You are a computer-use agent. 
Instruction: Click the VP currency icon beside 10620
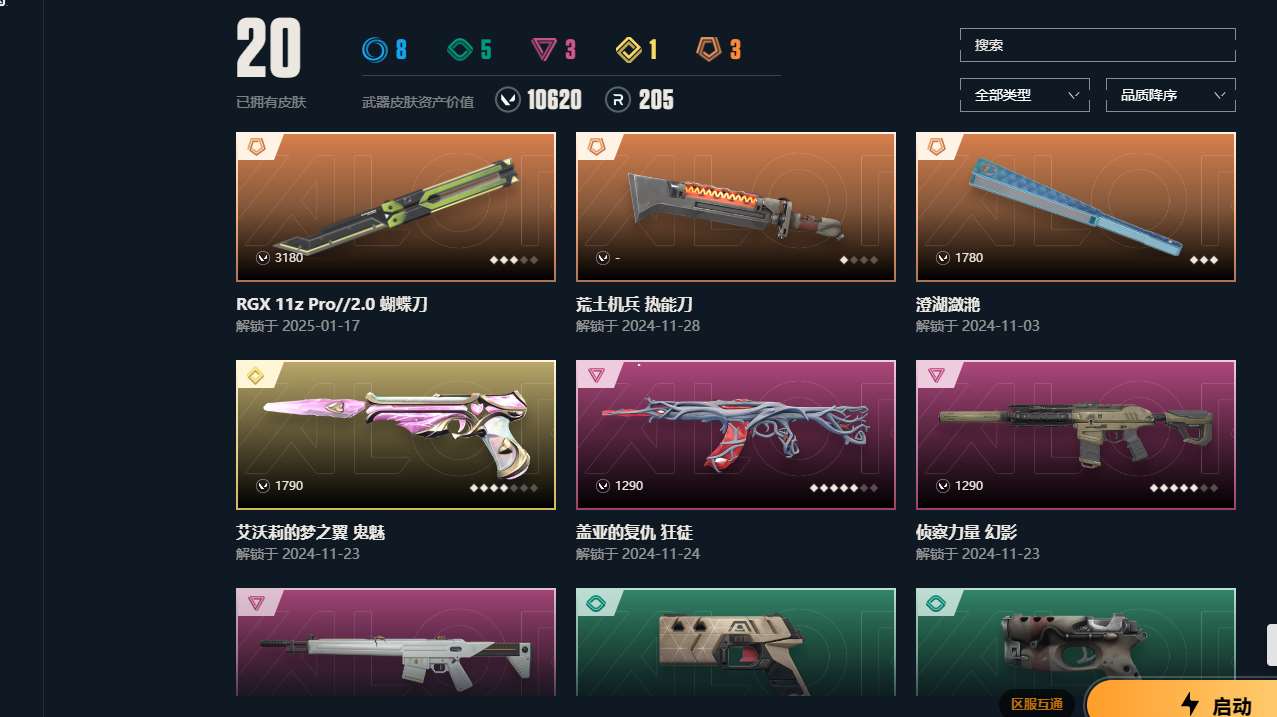(x=508, y=100)
